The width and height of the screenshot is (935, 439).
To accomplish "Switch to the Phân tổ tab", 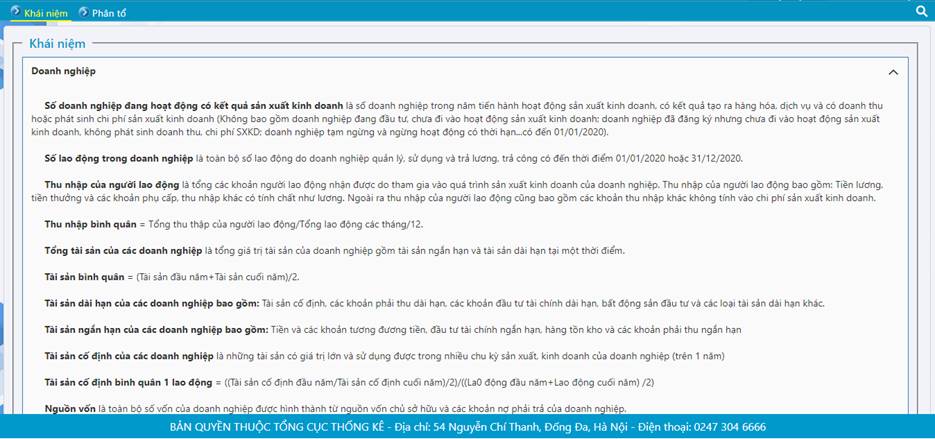I will (108, 12).
